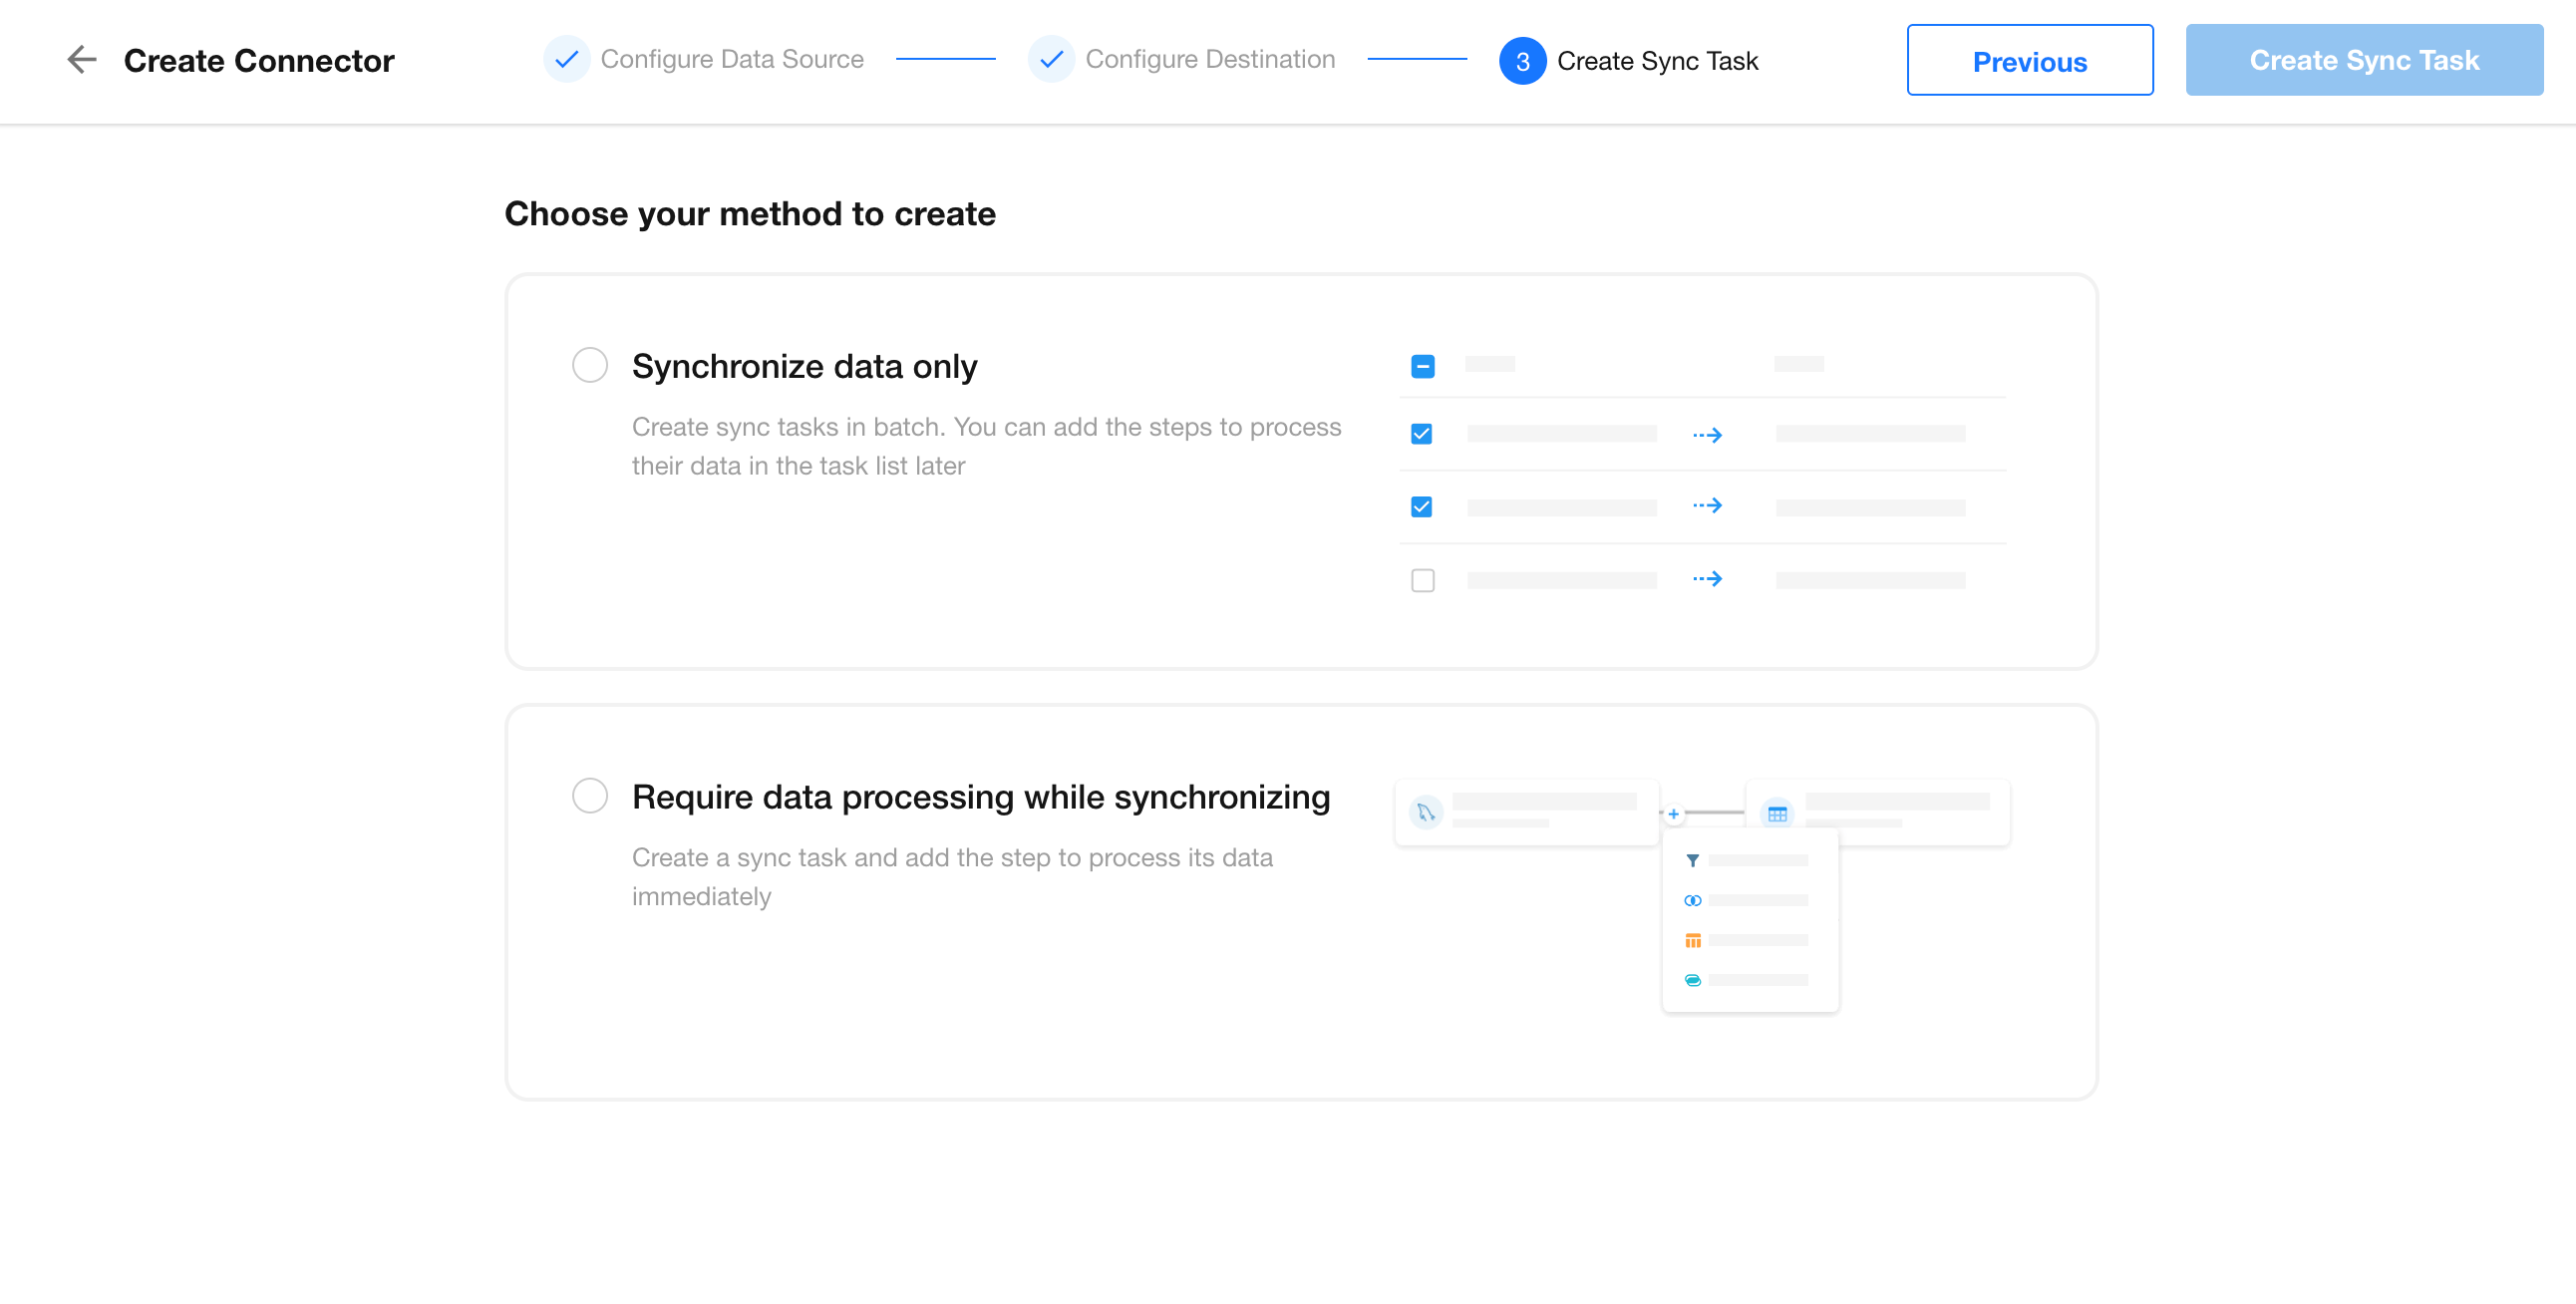Image resolution: width=2576 pixels, height=1304 pixels.
Task: Click the blue table destination icon
Action: click(x=1777, y=813)
